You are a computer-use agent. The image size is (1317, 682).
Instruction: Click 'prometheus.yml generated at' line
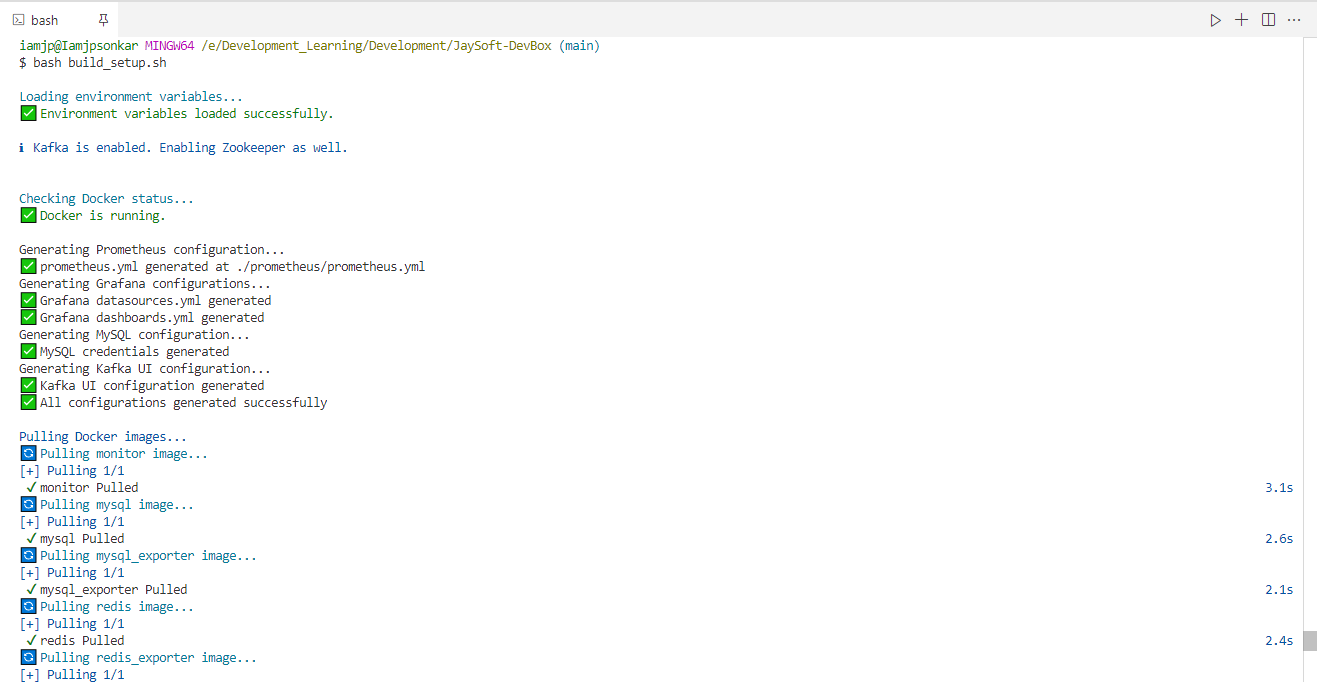coord(223,267)
